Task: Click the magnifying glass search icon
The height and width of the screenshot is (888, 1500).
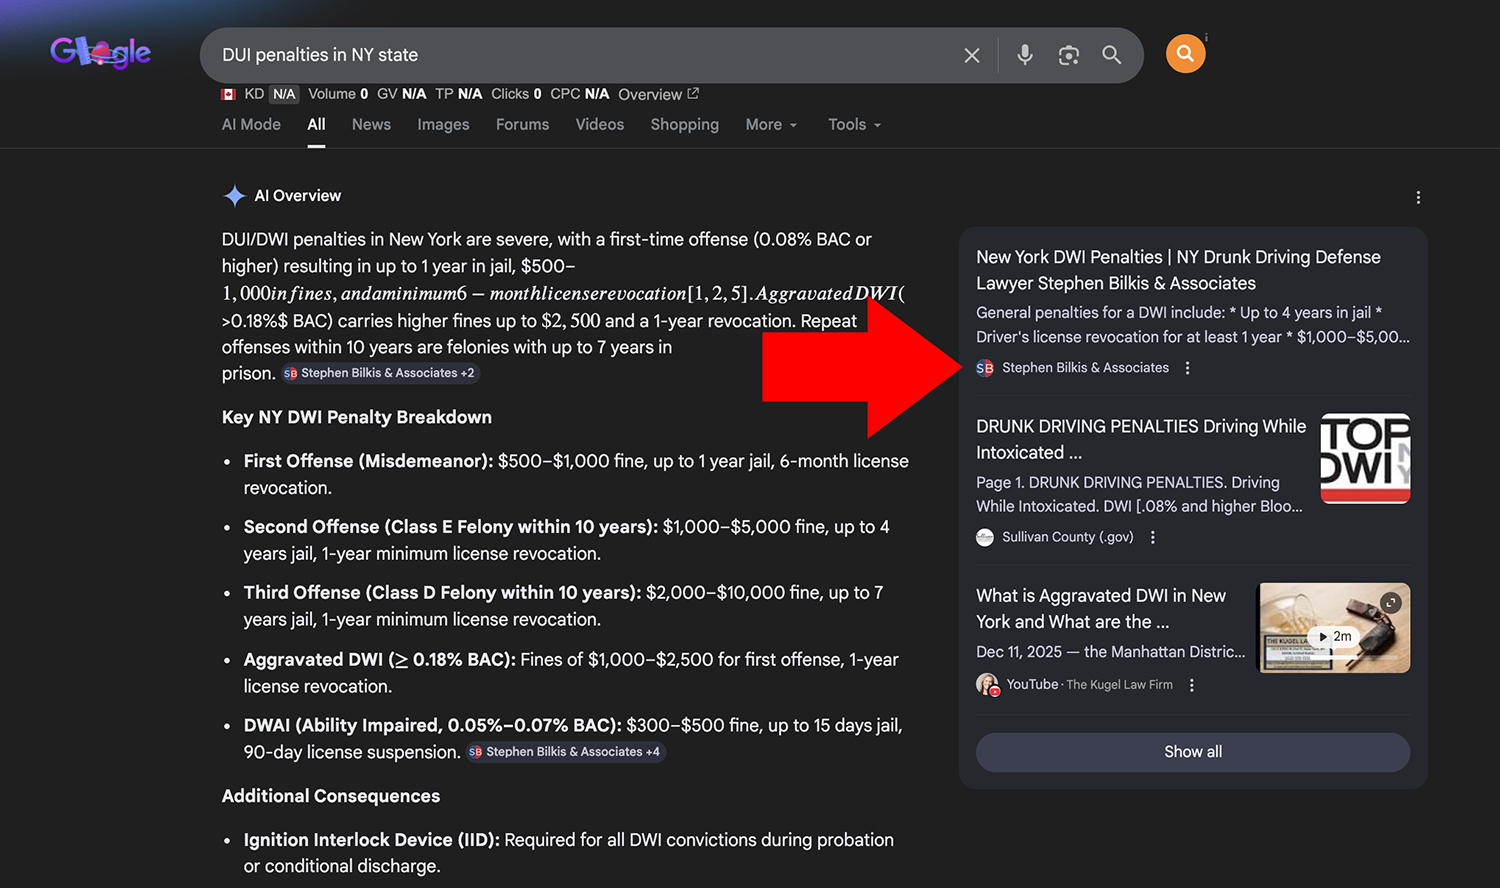Action: (x=1111, y=55)
